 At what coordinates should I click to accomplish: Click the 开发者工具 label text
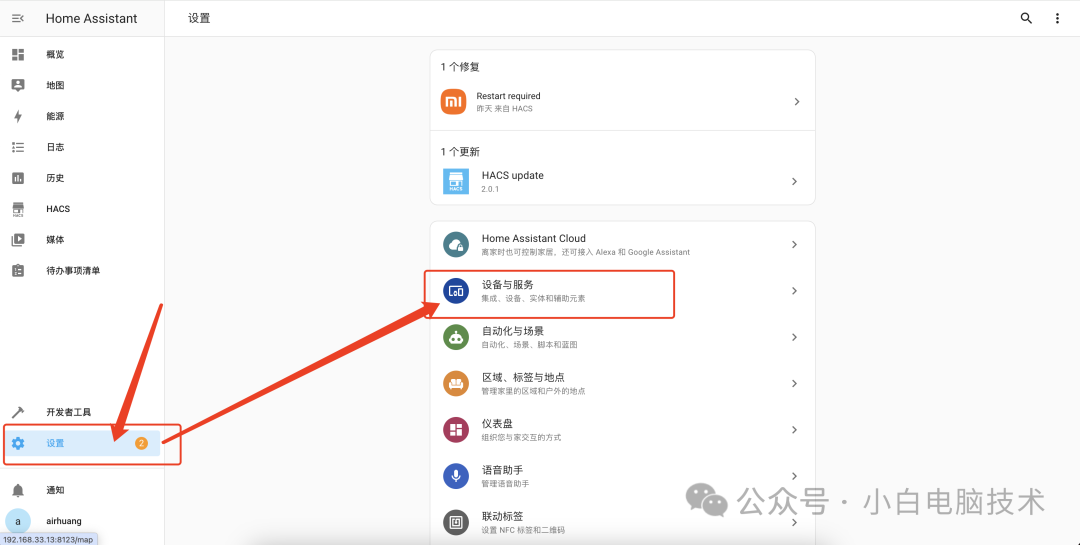pyautogui.click(x=69, y=412)
